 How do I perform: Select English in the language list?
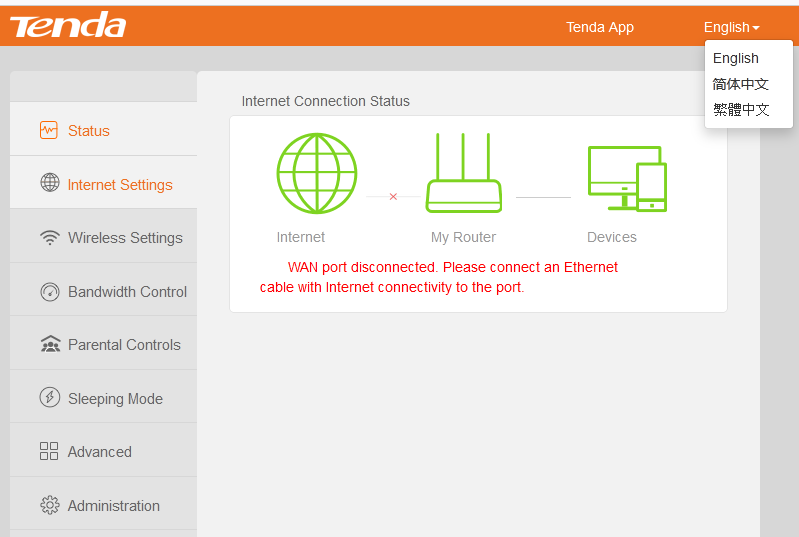736,58
